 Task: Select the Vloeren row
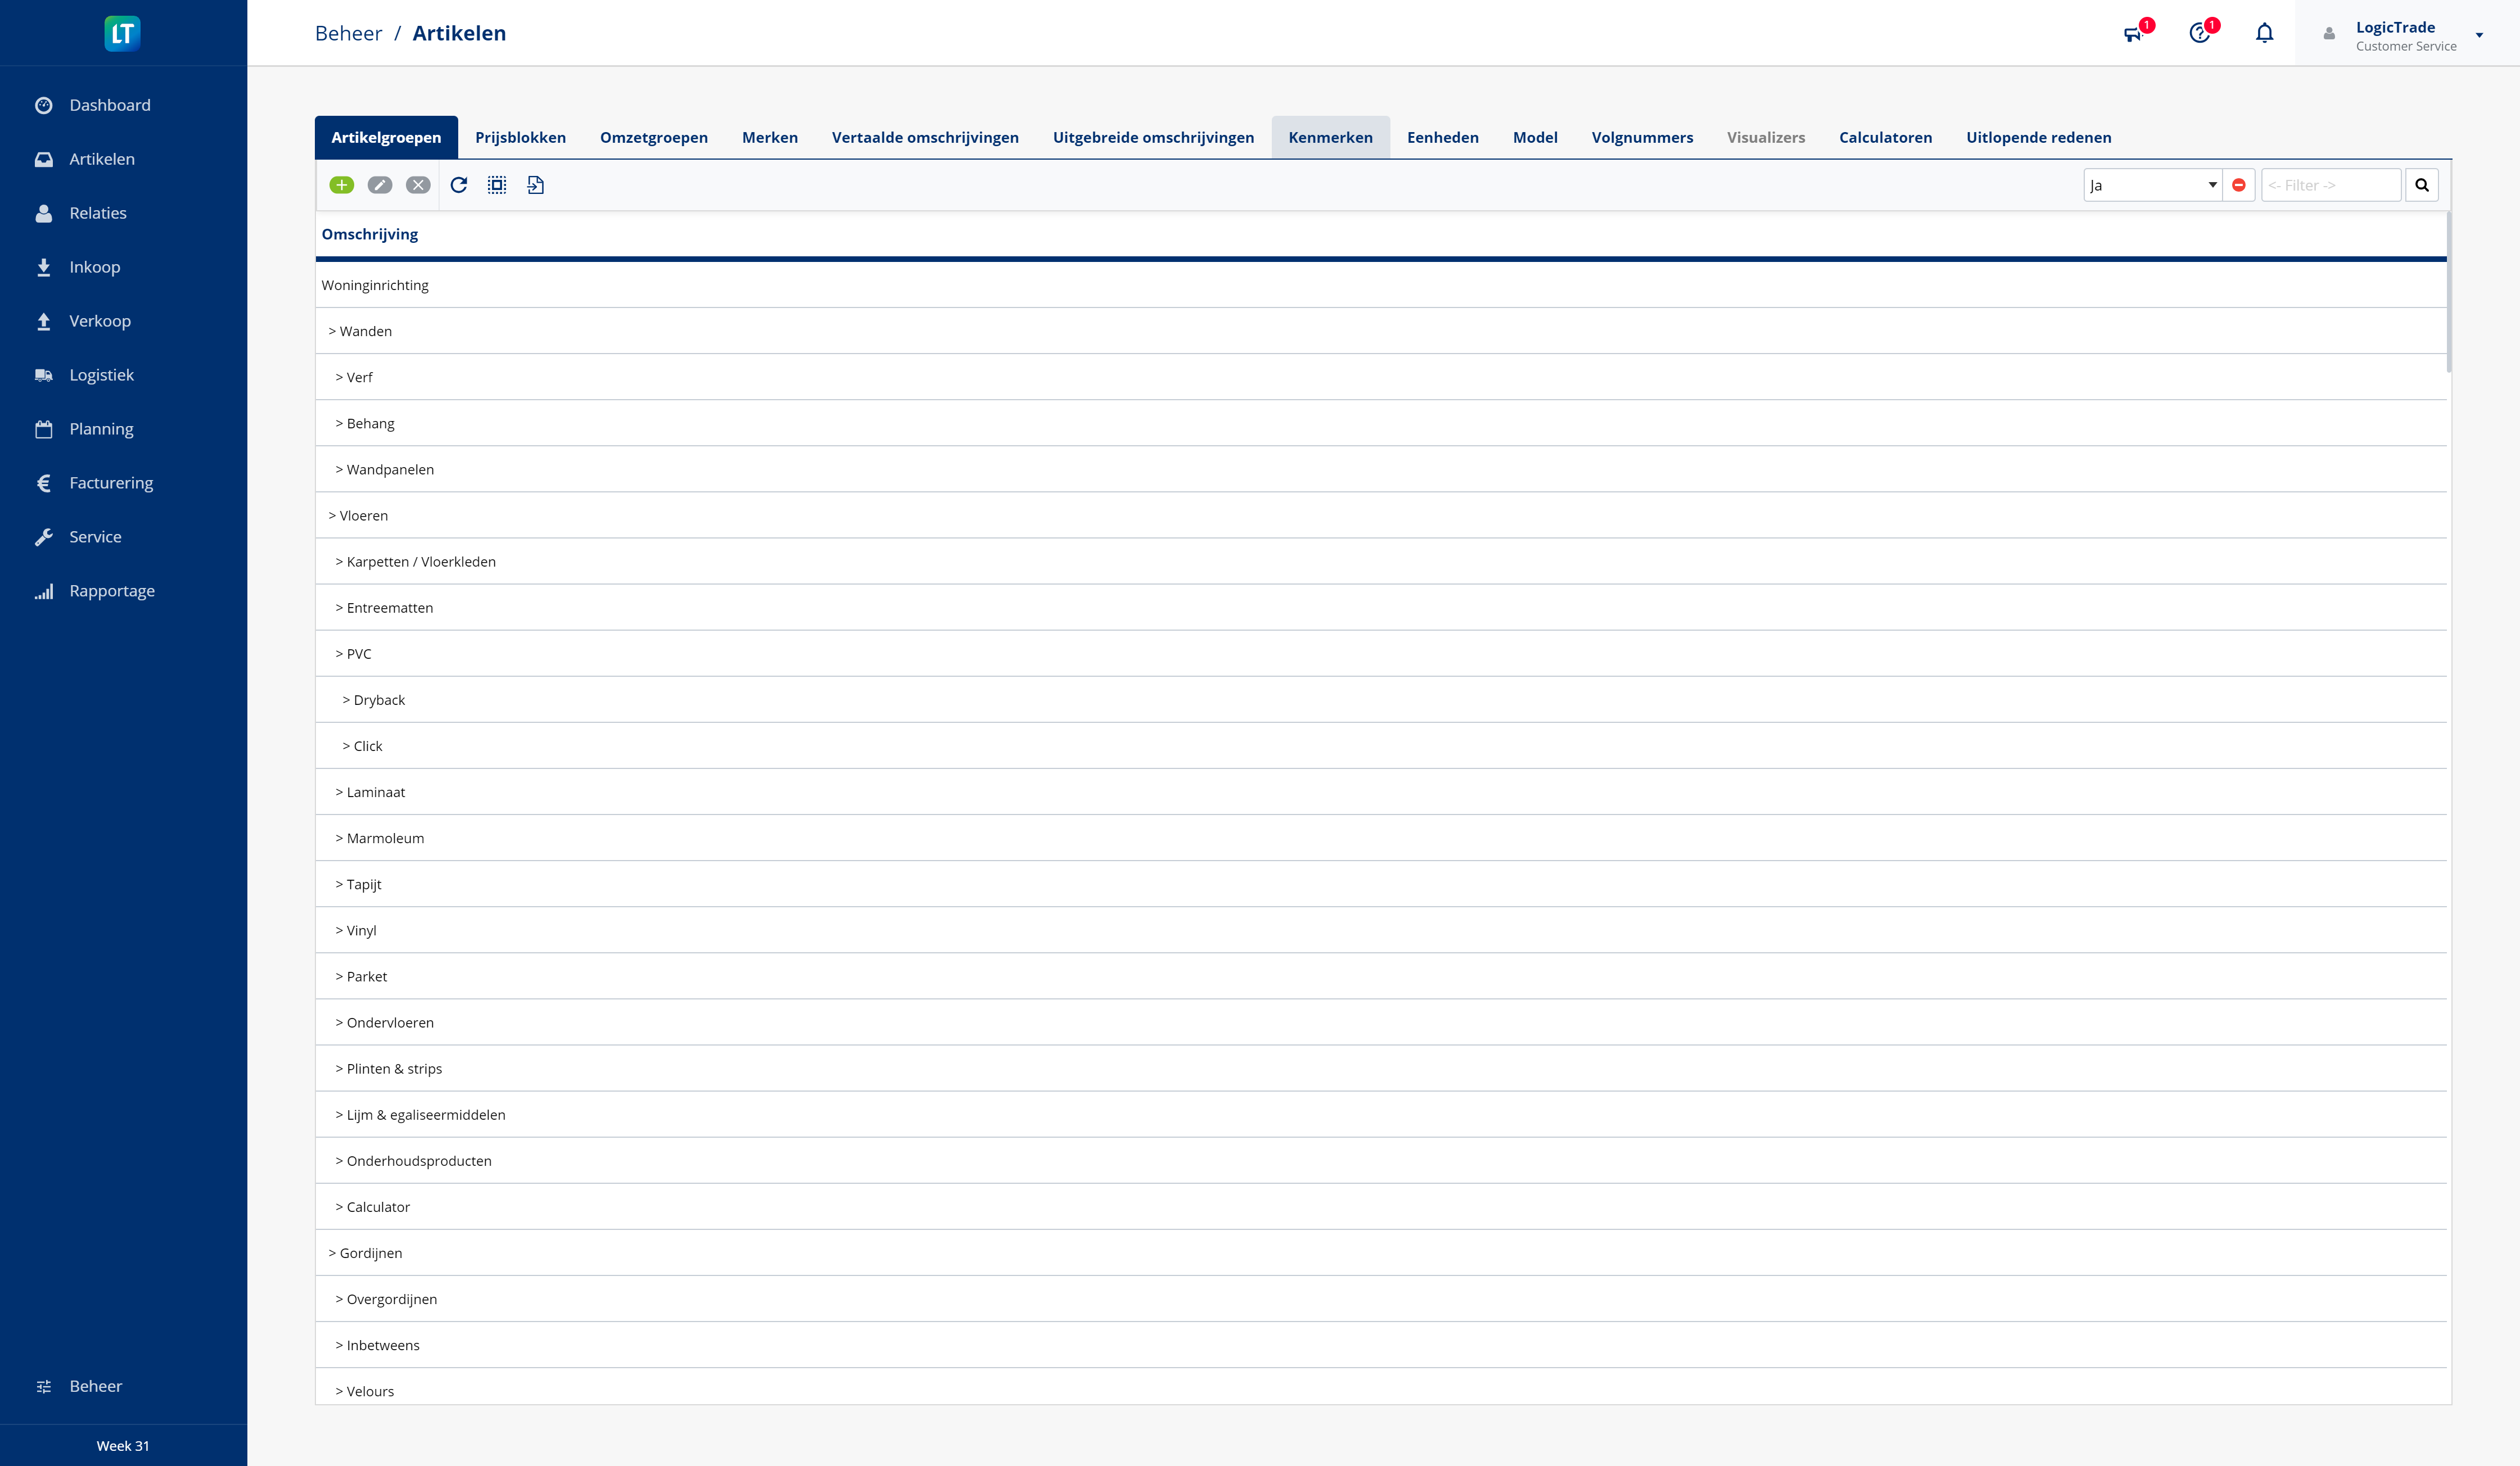click(1381, 515)
